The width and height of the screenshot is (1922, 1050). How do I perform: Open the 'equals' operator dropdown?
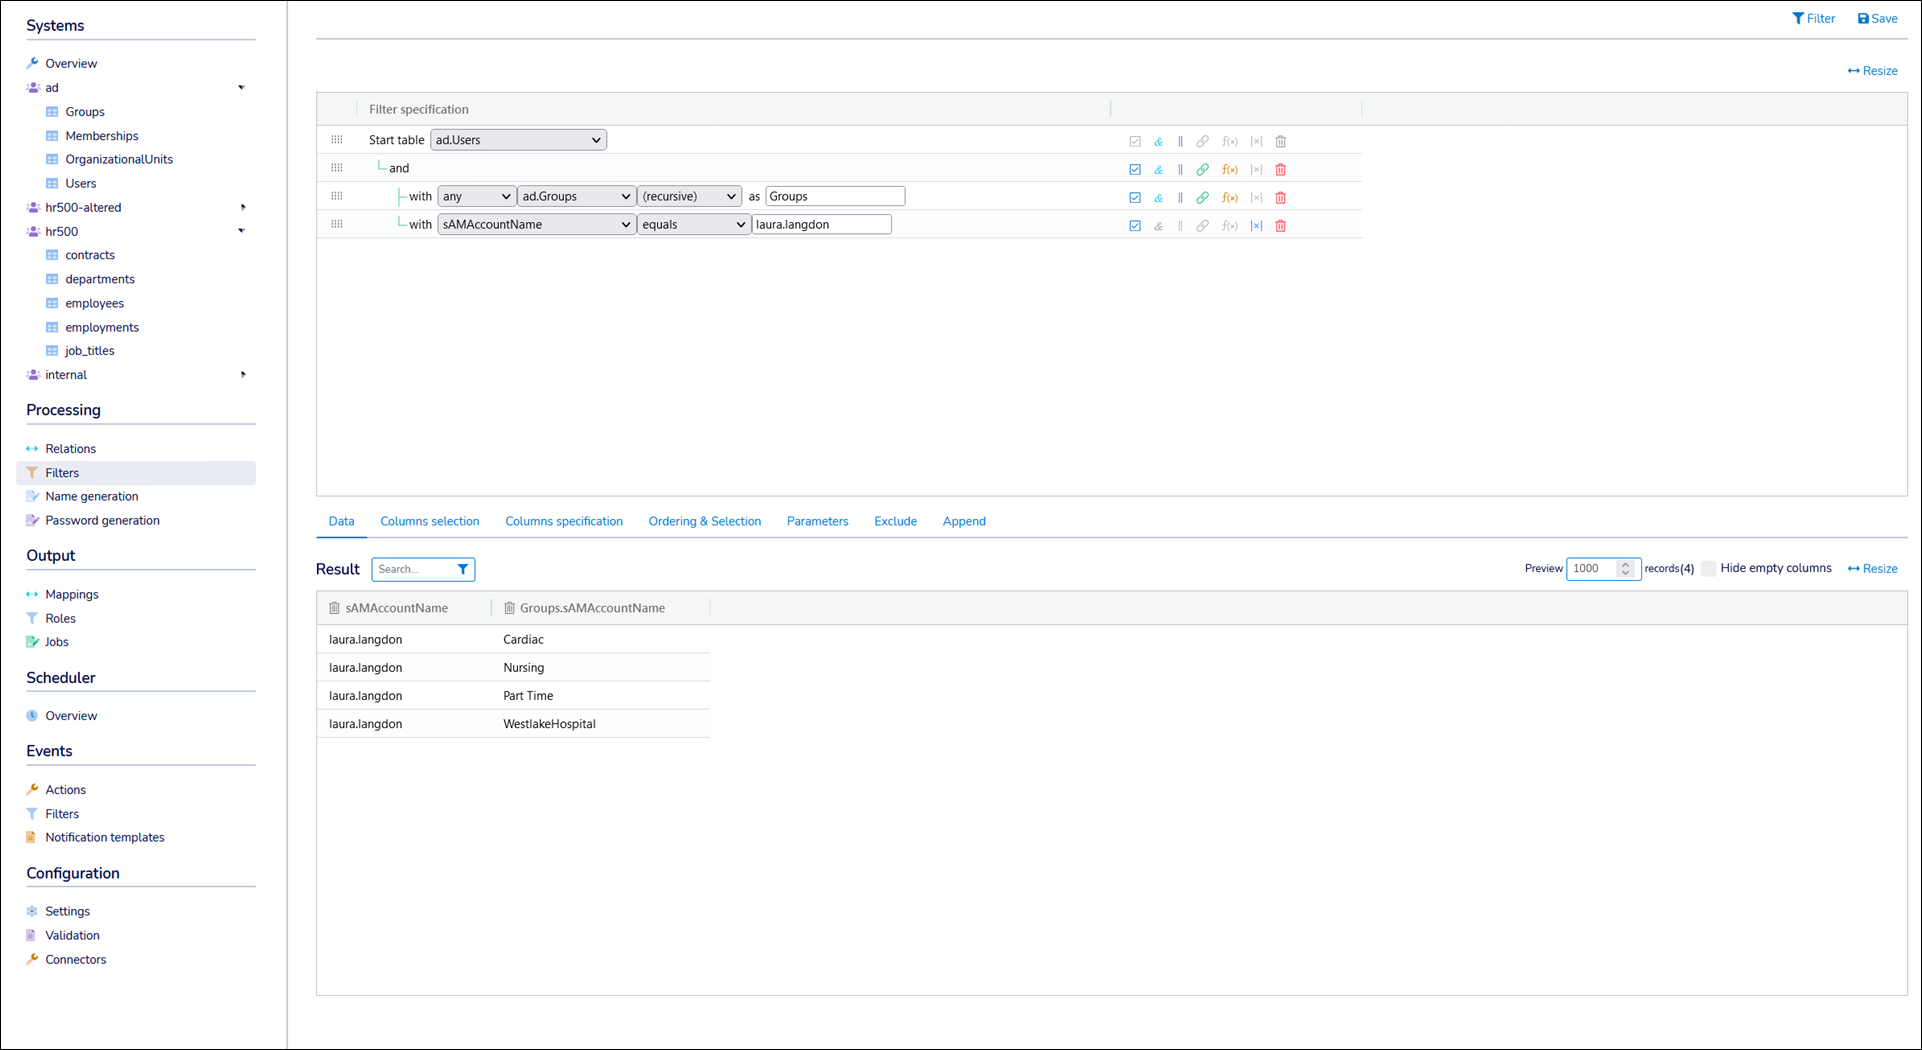click(693, 225)
